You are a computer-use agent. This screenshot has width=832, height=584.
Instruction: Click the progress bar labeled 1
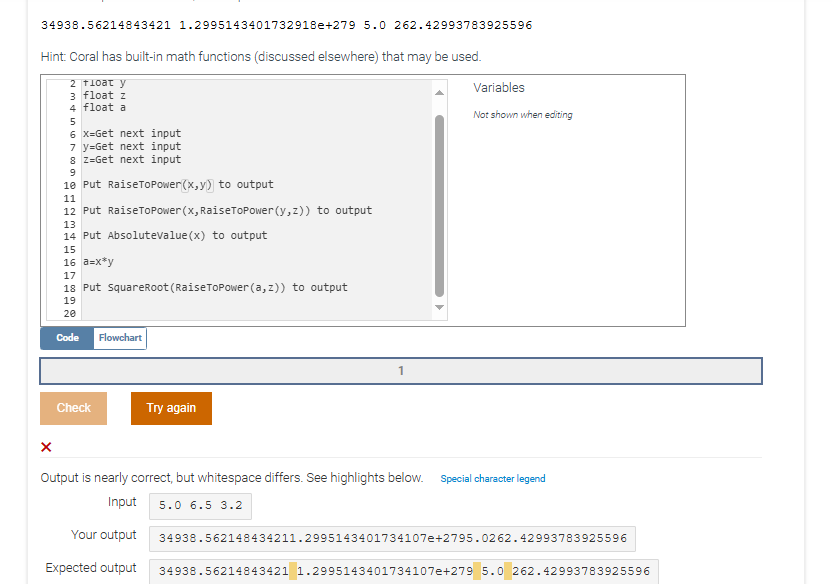pos(400,370)
